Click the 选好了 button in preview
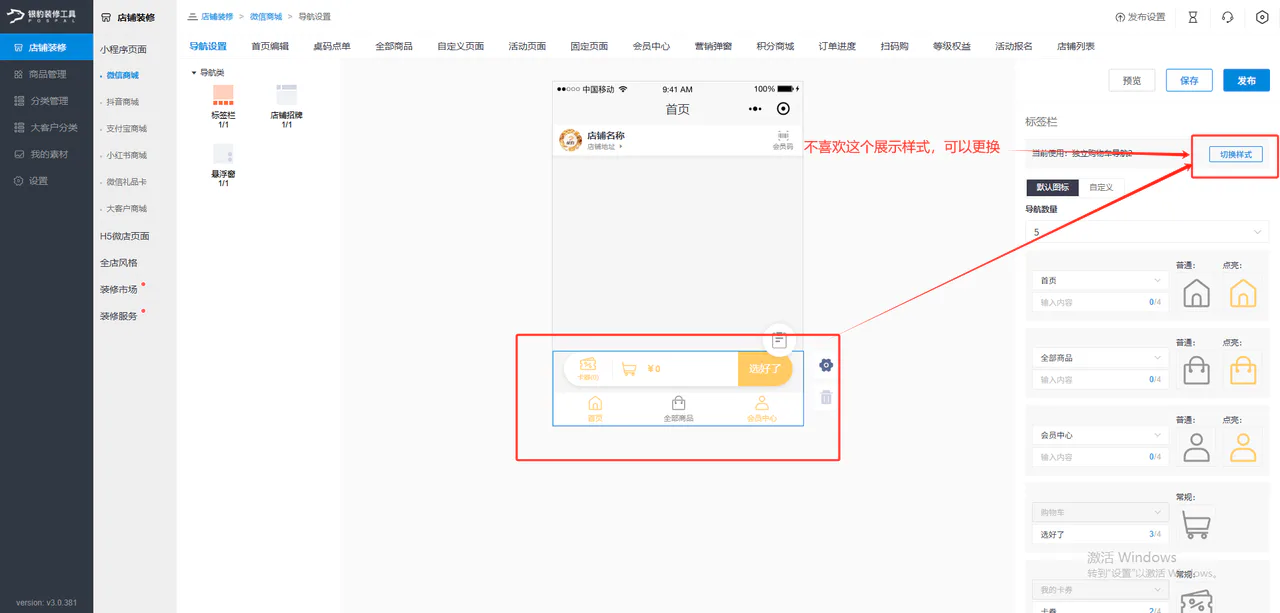The height and width of the screenshot is (613, 1280). 765,369
